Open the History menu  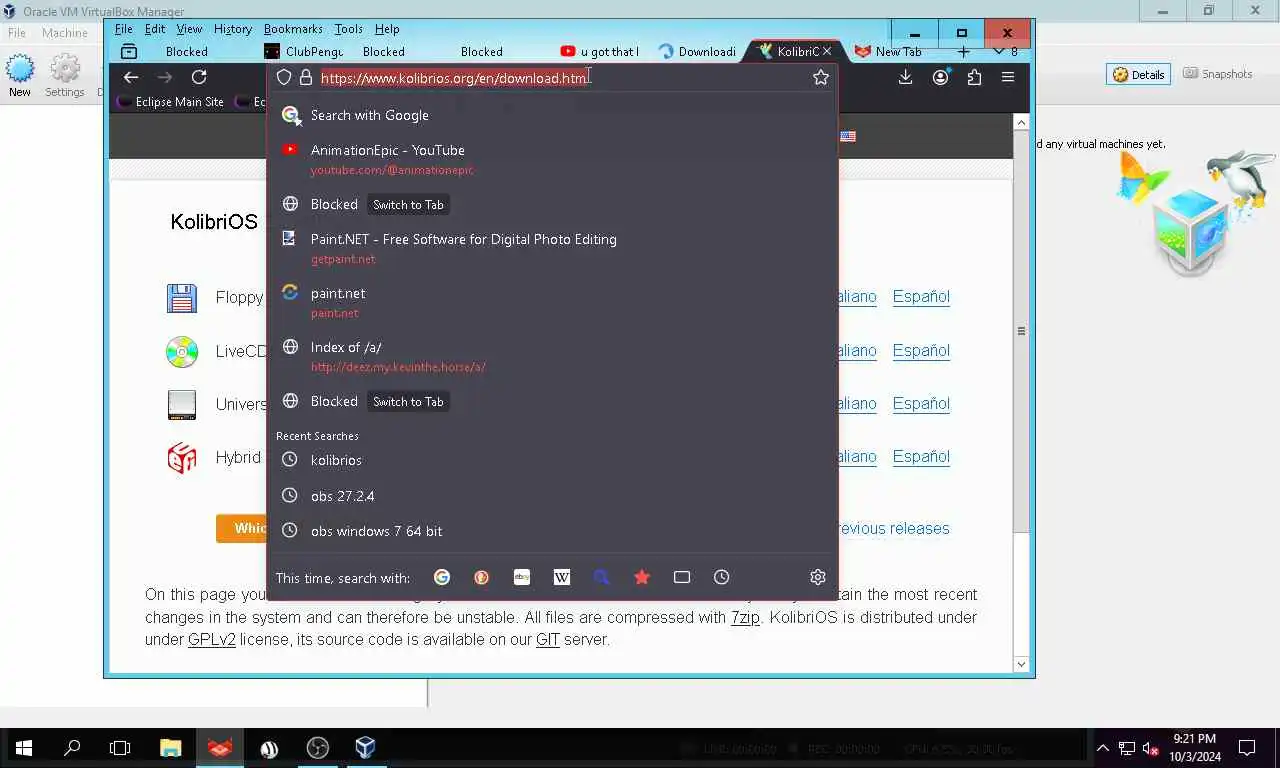point(233,29)
